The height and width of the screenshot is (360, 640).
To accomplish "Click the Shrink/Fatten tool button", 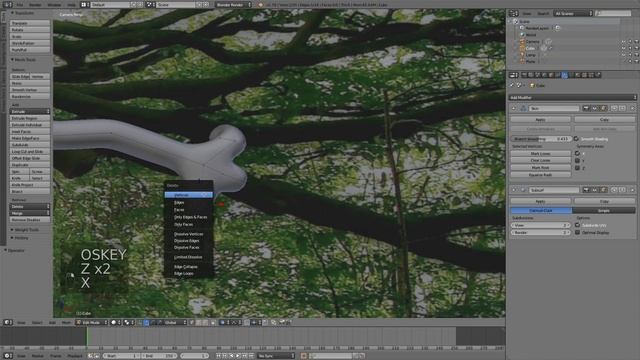I will (x=30, y=43).
